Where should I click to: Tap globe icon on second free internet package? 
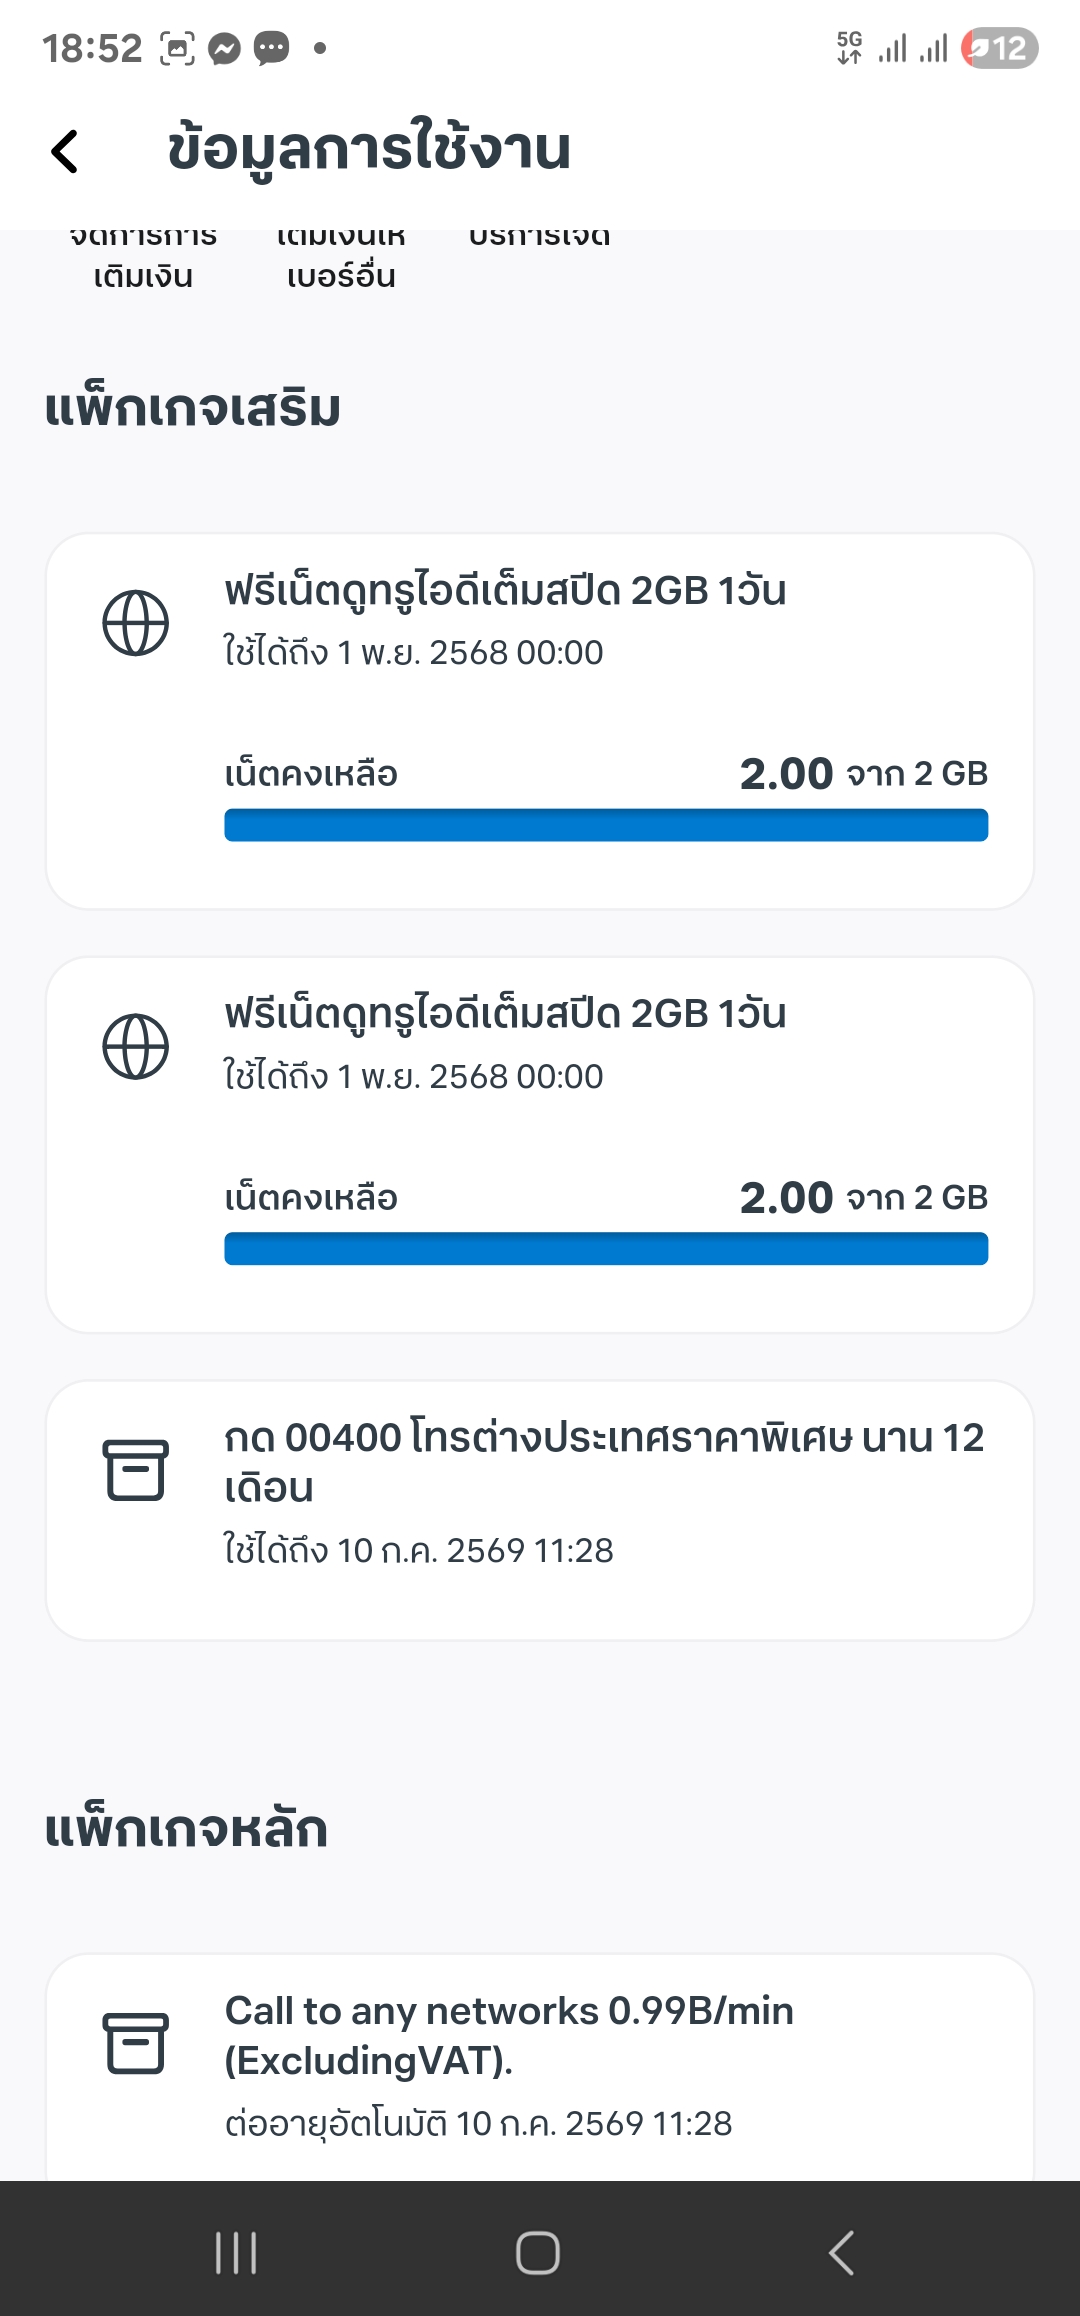pyautogui.click(x=135, y=1047)
